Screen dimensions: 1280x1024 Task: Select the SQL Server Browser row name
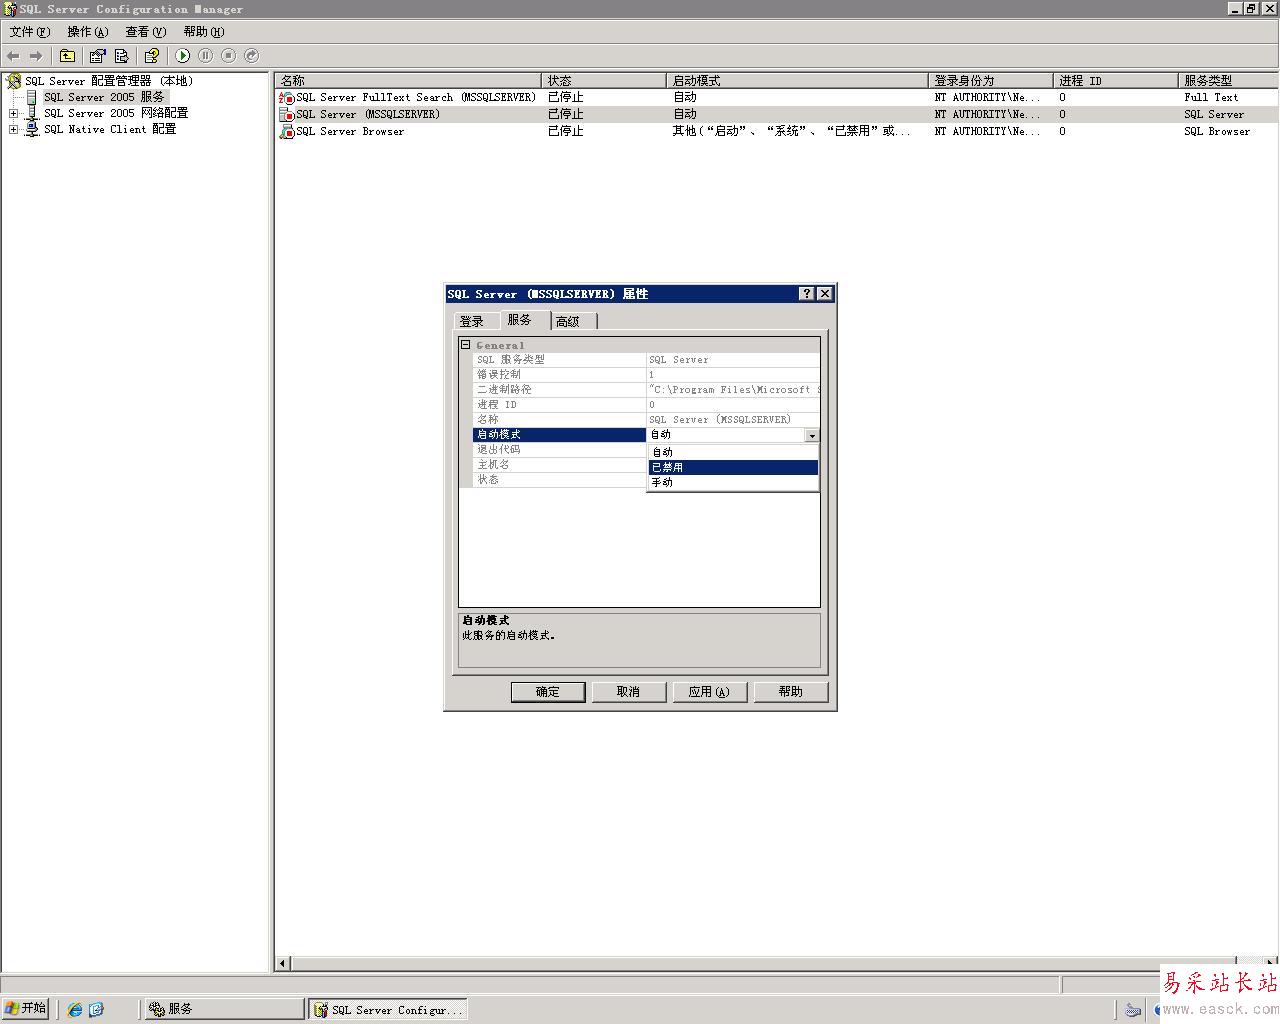pyautogui.click(x=350, y=131)
